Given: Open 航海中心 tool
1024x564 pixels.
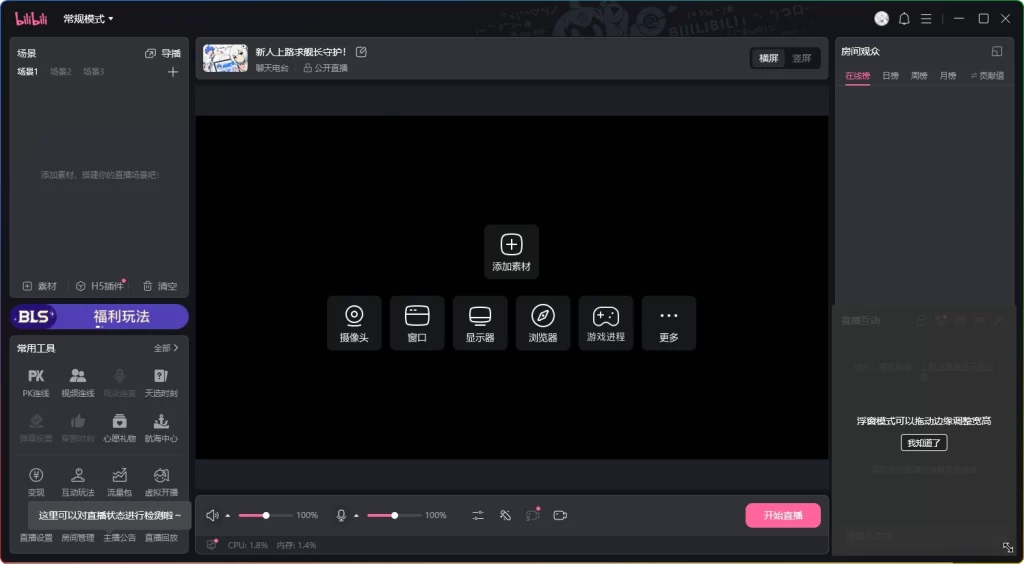Looking at the screenshot, I should 161,428.
